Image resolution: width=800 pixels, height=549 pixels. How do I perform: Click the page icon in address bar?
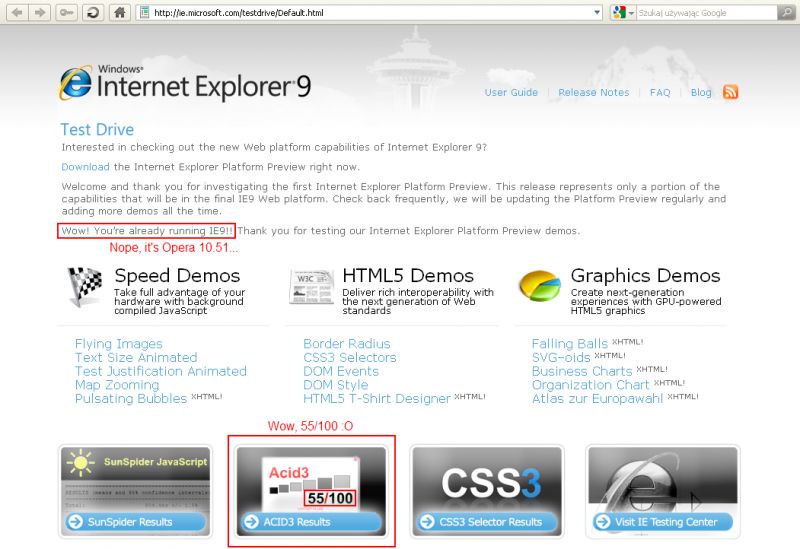point(145,12)
